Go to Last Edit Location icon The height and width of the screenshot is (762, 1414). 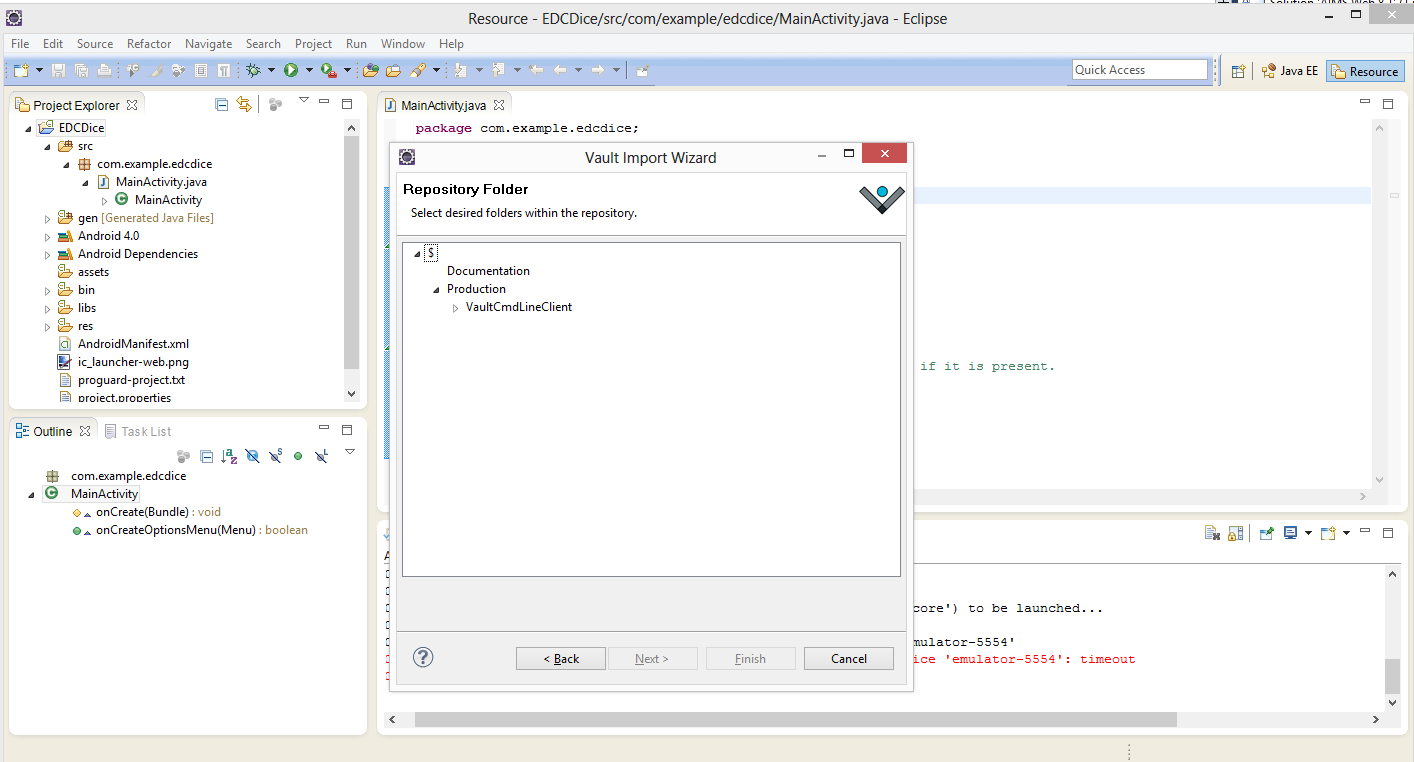(x=536, y=70)
